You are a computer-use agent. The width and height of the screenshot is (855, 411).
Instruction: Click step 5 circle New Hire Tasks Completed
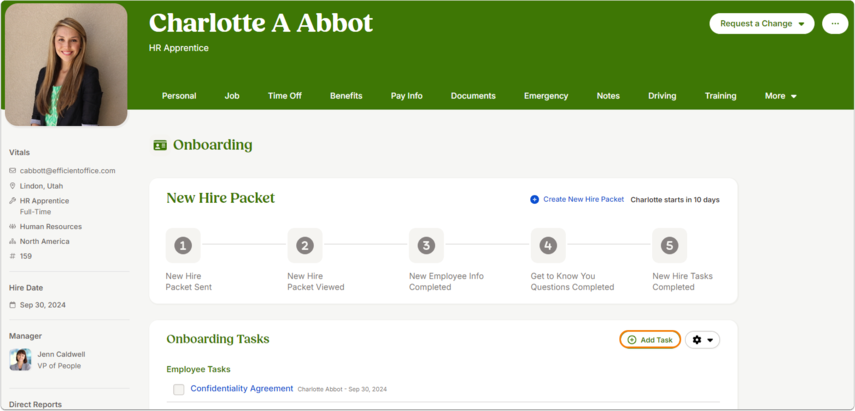(670, 246)
